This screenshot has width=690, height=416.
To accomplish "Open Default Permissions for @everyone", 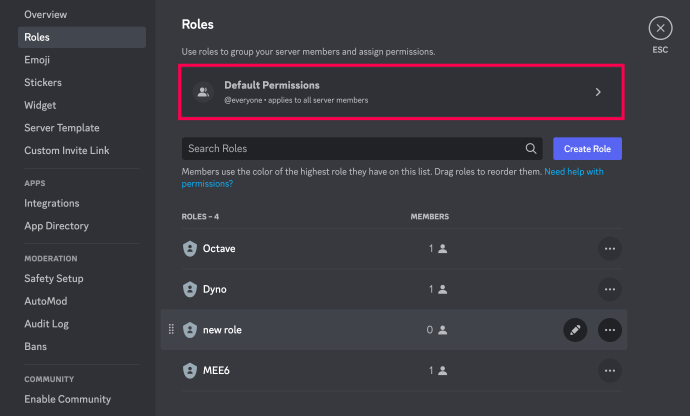I will pyautogui.click(x=401, y=92).
